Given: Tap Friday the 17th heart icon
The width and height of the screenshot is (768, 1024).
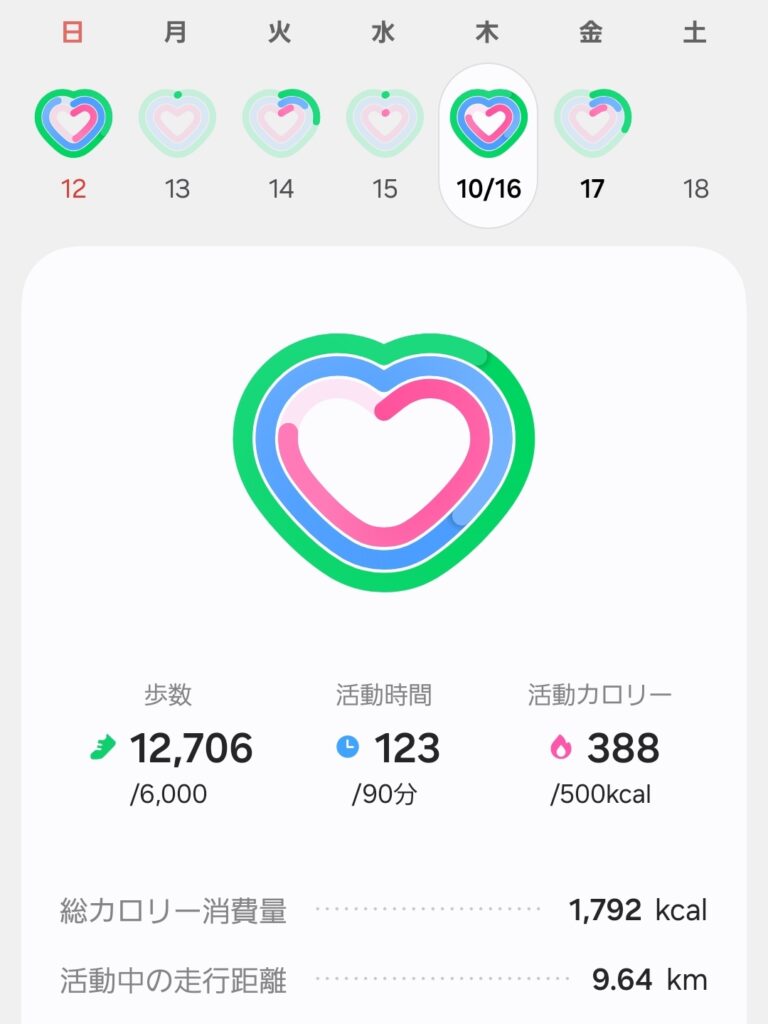Looking at the screenshot, I should pos(592,122).
